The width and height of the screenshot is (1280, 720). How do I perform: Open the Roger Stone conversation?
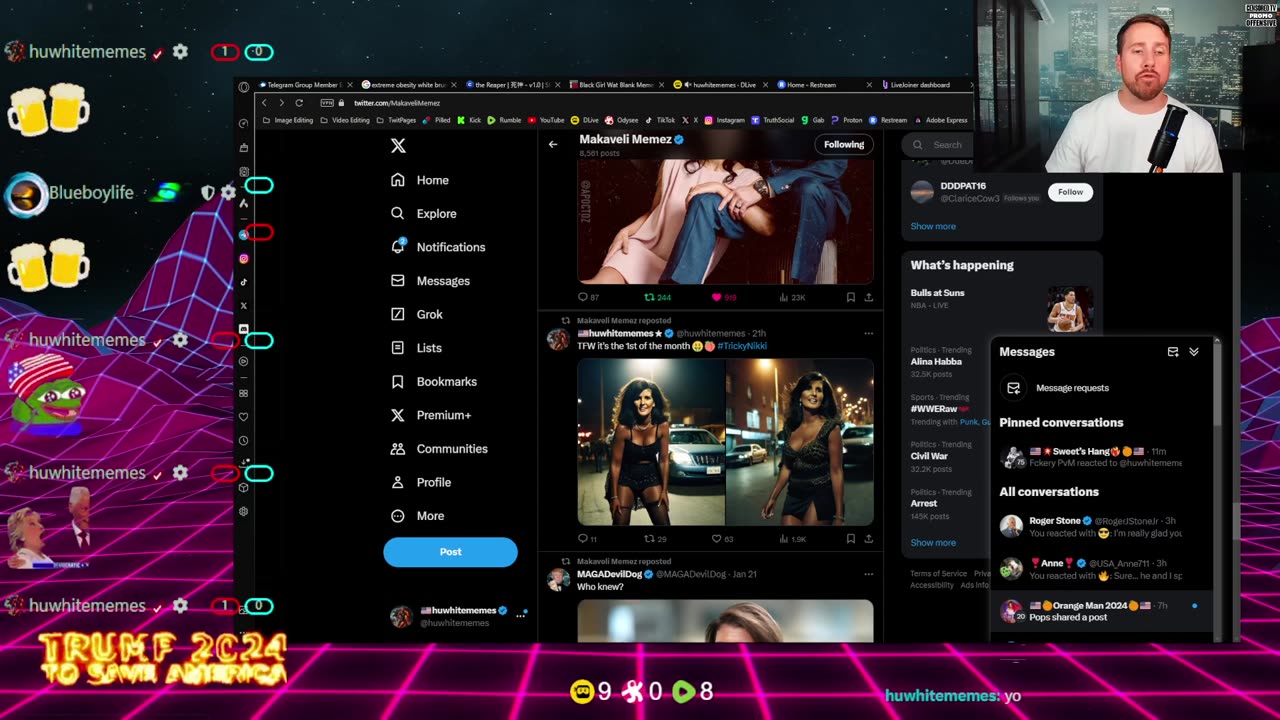(x=1104, y=527)
